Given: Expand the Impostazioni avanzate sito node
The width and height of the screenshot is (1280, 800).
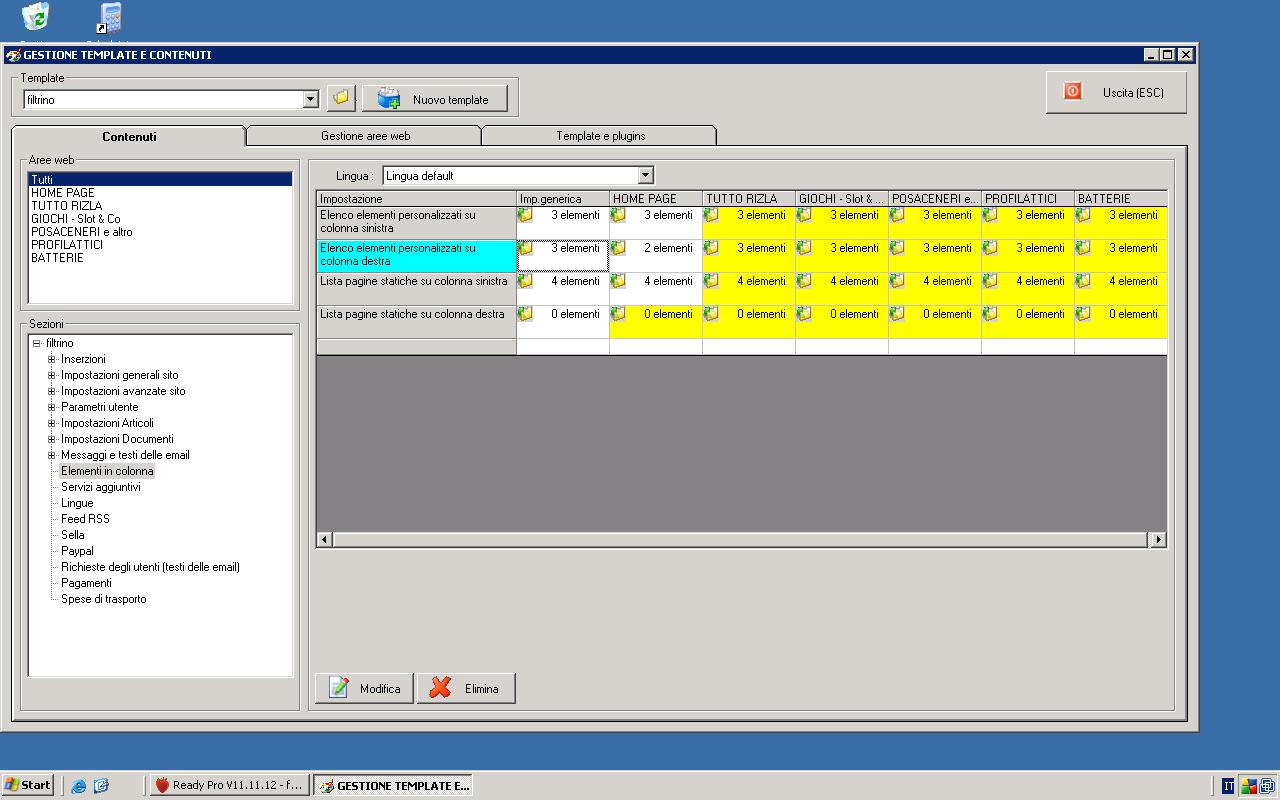Looking at the screenshot, I should (52, 391).
